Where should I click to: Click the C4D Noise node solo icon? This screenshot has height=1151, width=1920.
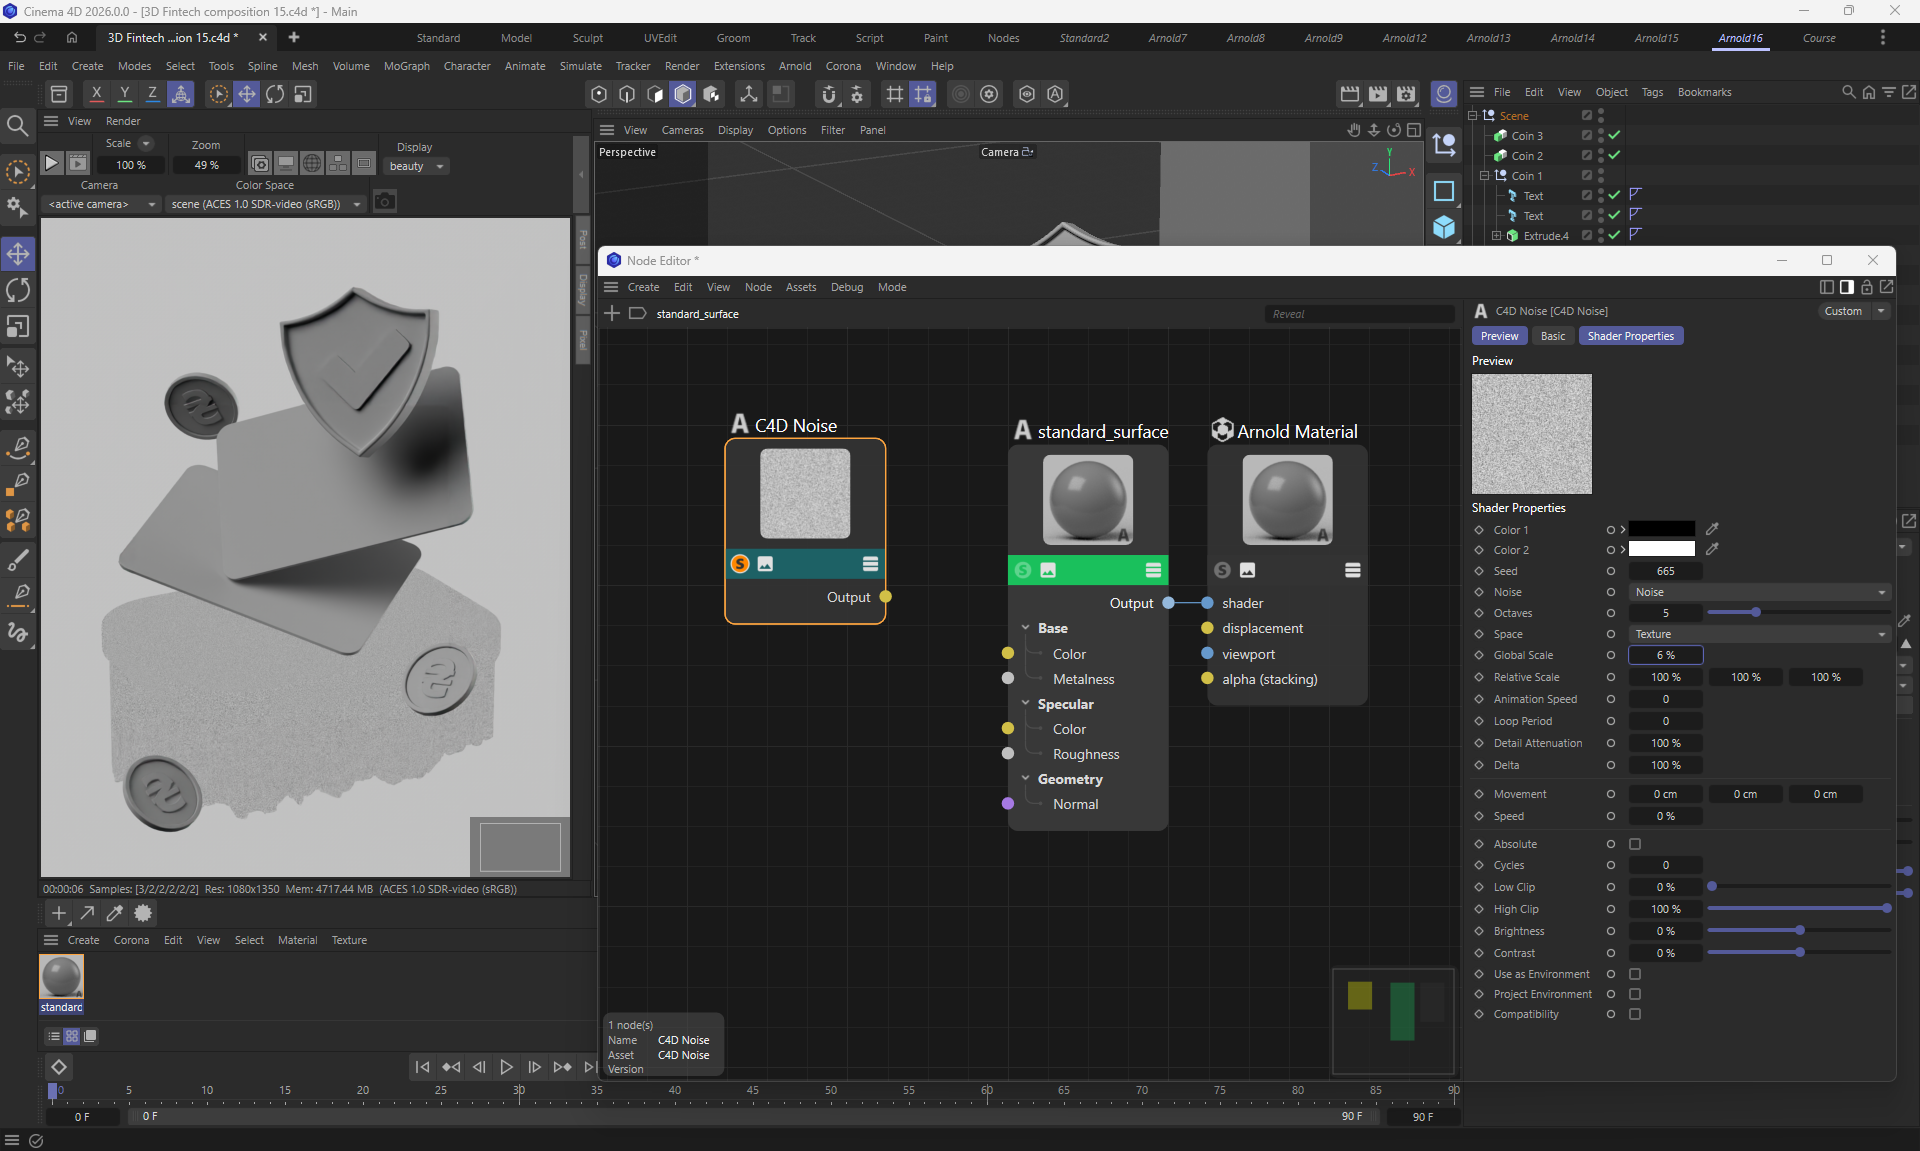pyautogui.click(x=740, y=564)
